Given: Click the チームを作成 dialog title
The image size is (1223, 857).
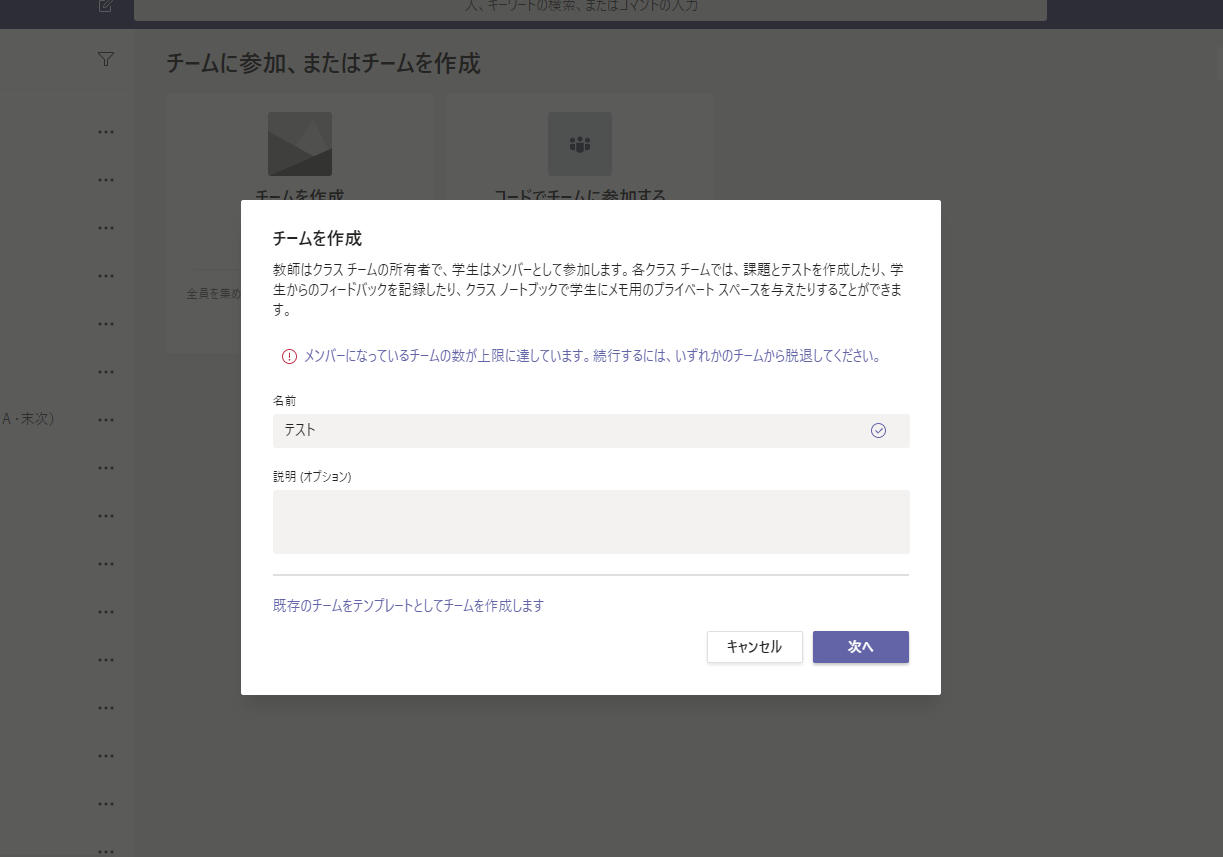Looking at the screenshot, I should [317, 238].
